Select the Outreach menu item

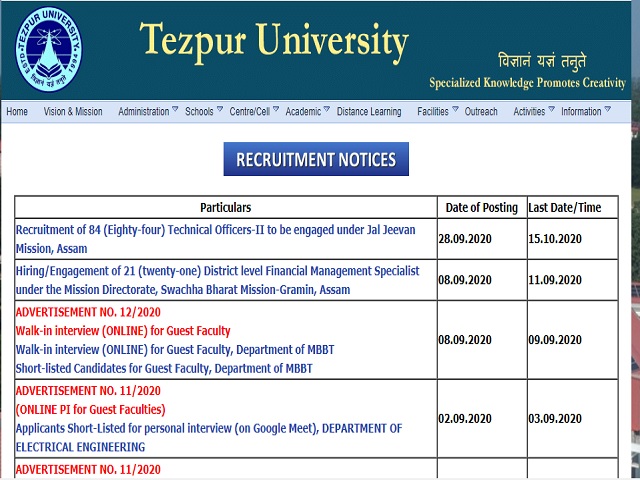pos(481,111)
